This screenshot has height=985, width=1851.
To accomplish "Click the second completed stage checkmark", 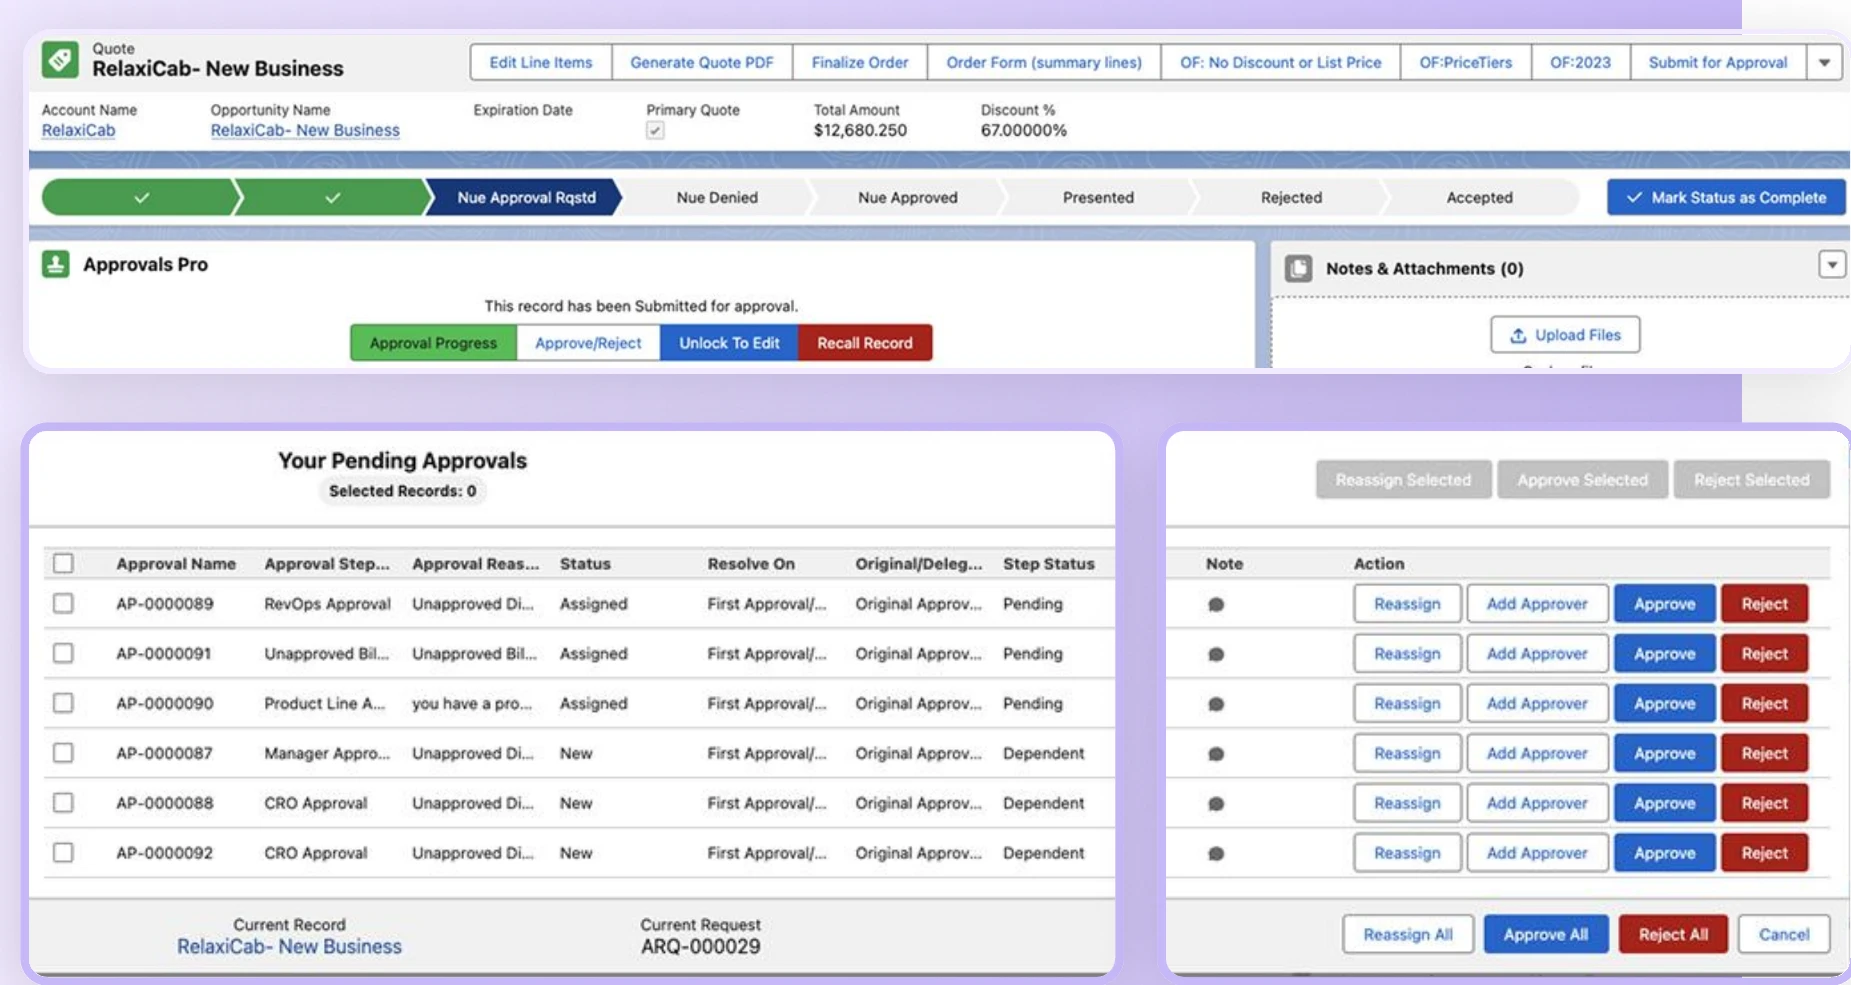I will click(332, 197).
